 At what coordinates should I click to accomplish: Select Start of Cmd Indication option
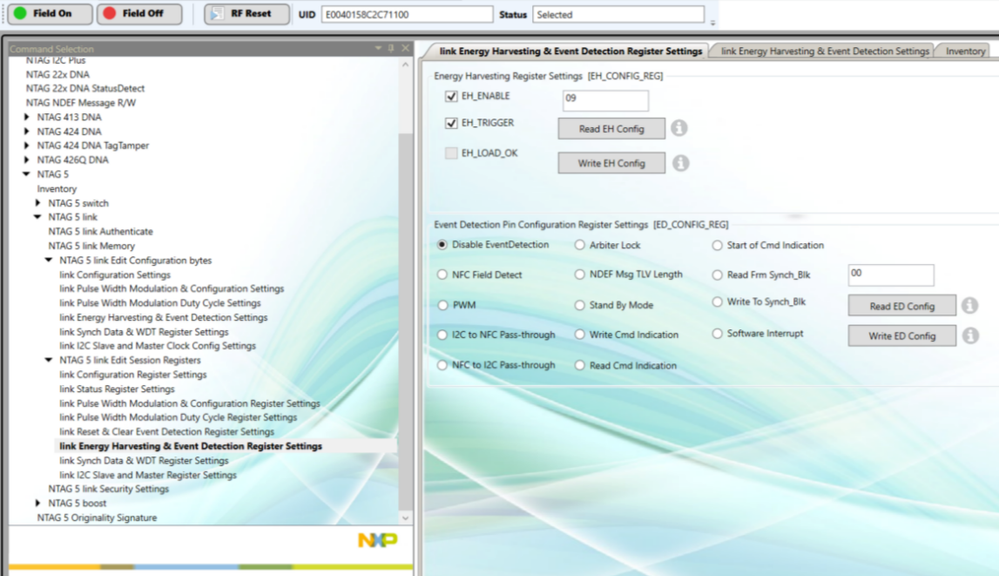point(717,245)
